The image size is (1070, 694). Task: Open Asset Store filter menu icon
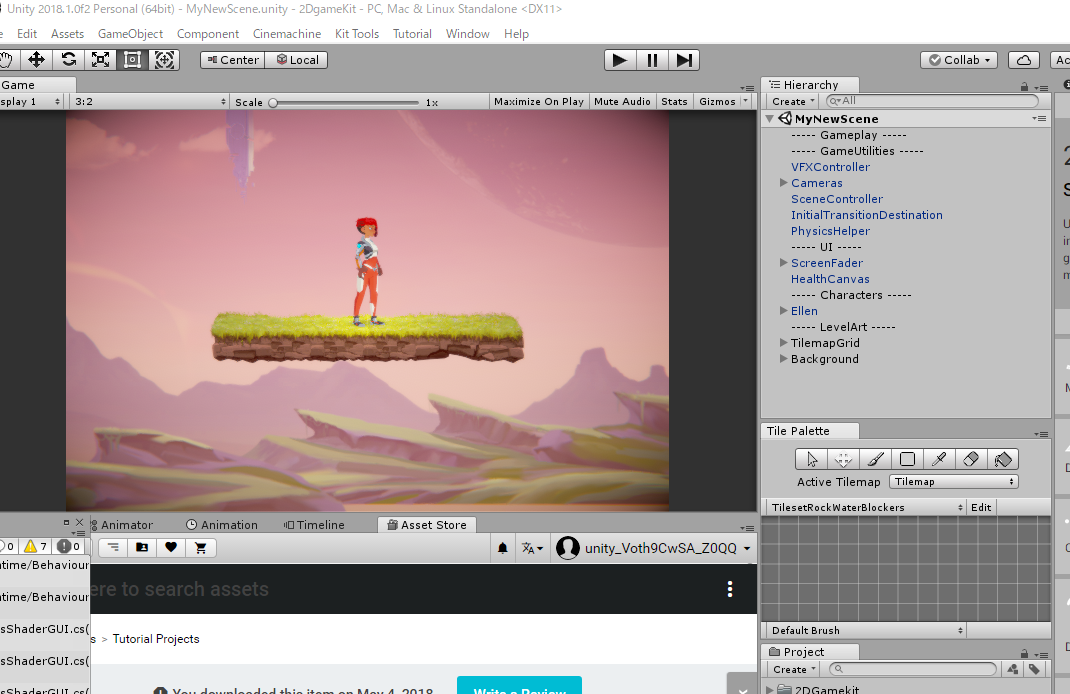point(113,547)
